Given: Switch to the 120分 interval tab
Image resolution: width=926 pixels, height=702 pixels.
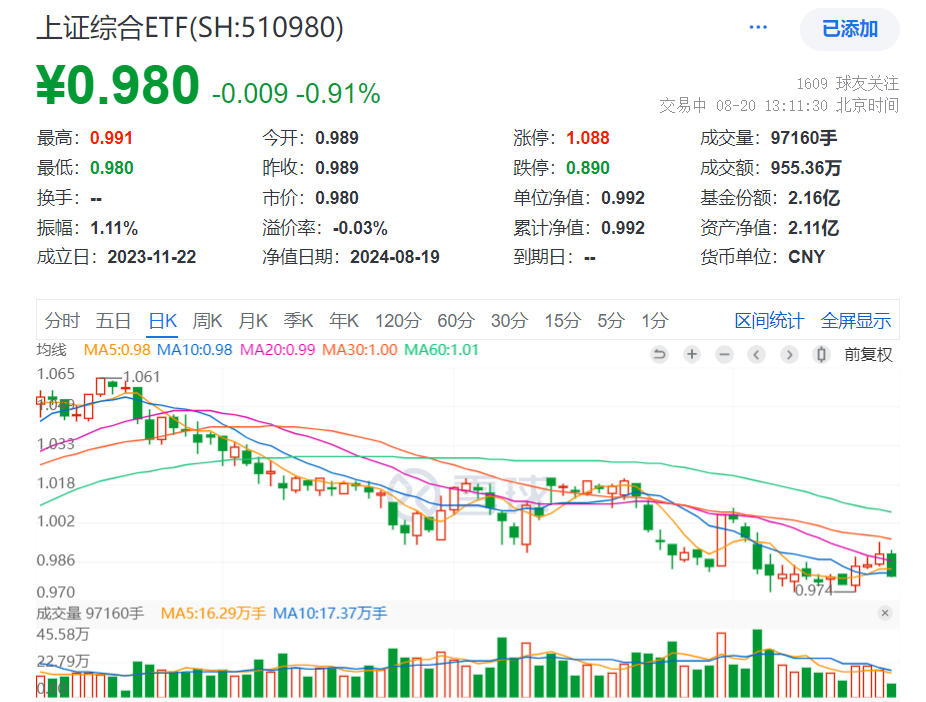Looking at the screenshot, I should [398, 321].
